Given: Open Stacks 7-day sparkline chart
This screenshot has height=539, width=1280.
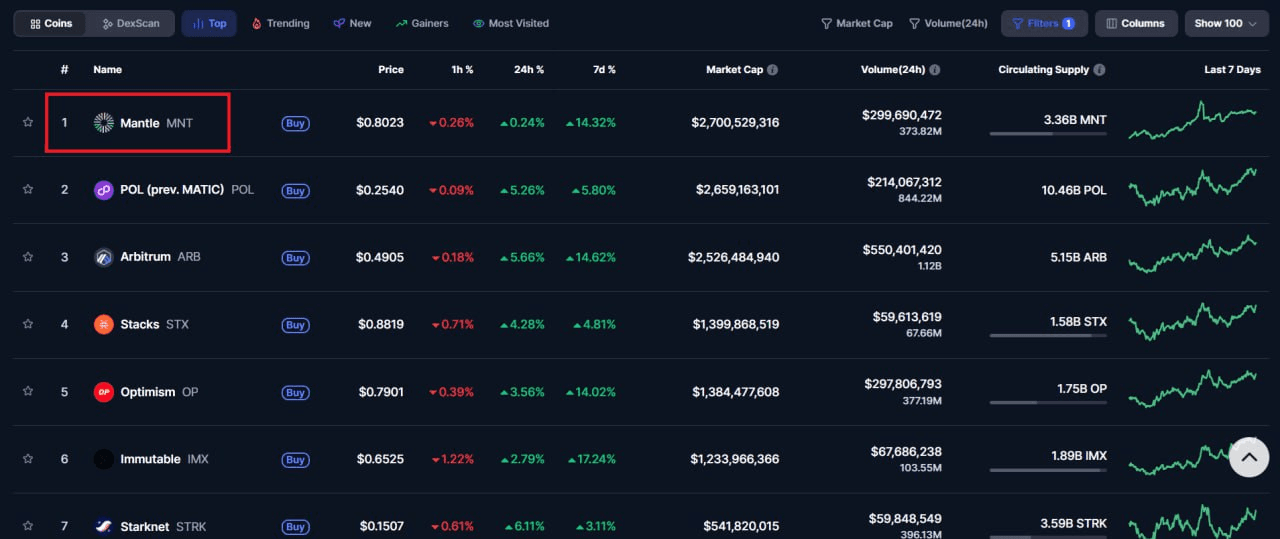Looking at the screenshot, I should point(1193,322).
